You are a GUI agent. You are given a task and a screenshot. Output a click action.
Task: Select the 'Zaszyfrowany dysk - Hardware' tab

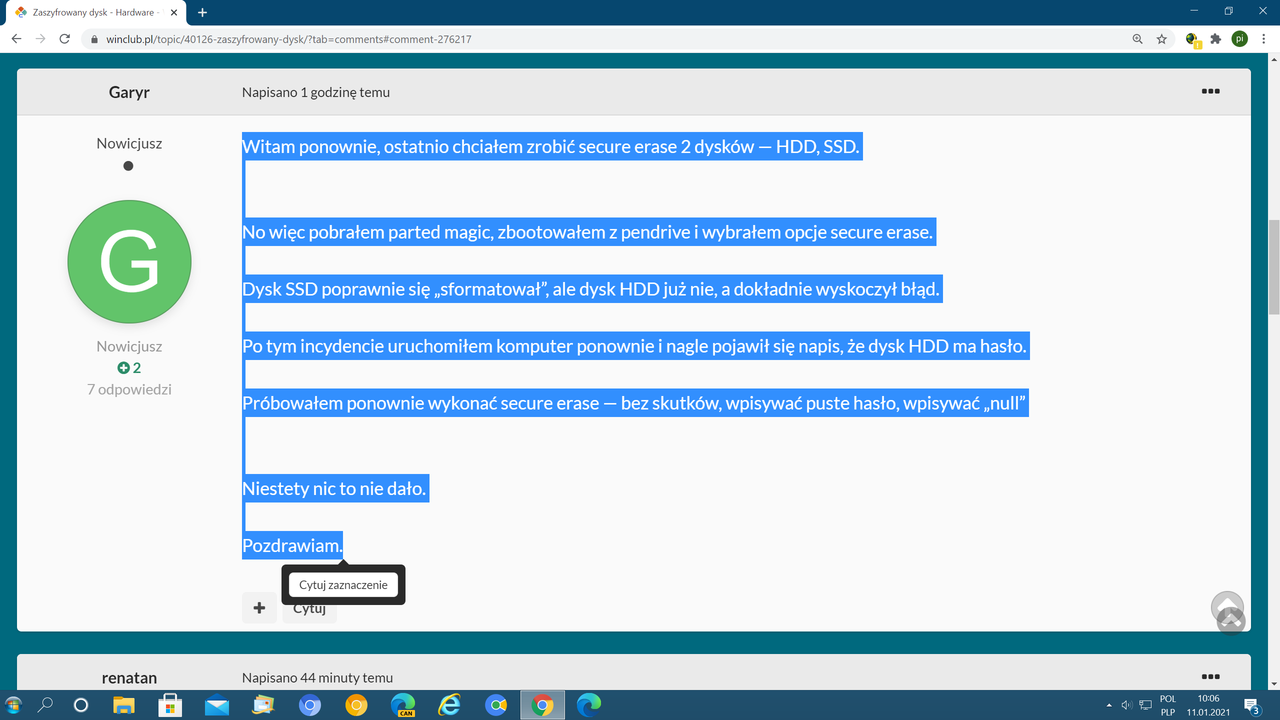point(96,12)
